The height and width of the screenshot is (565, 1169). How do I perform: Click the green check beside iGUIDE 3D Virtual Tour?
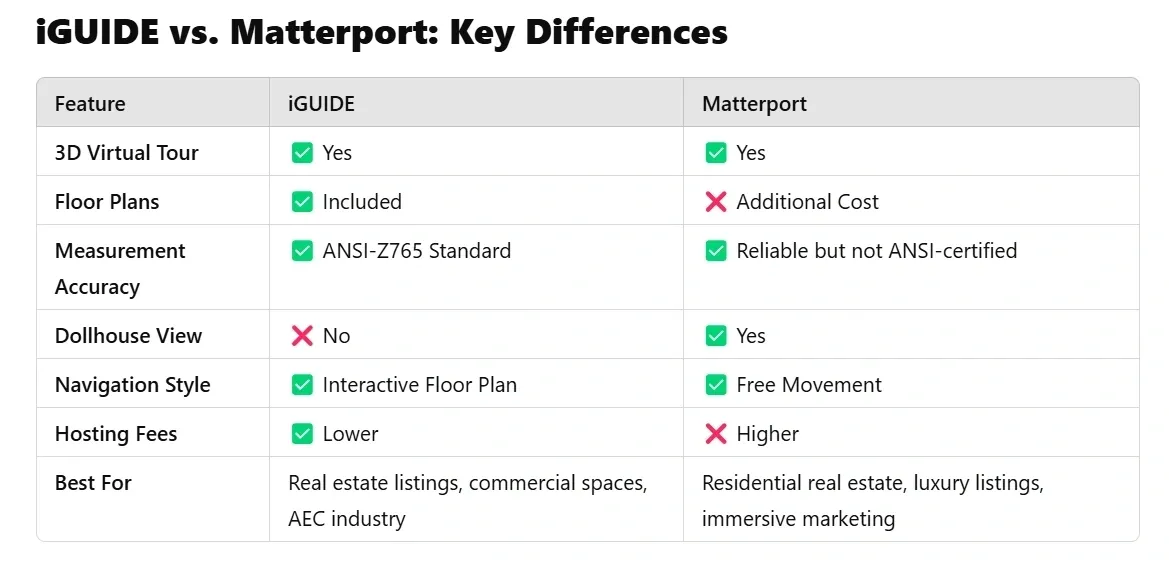pyautogui.click(x=302, y=153)
